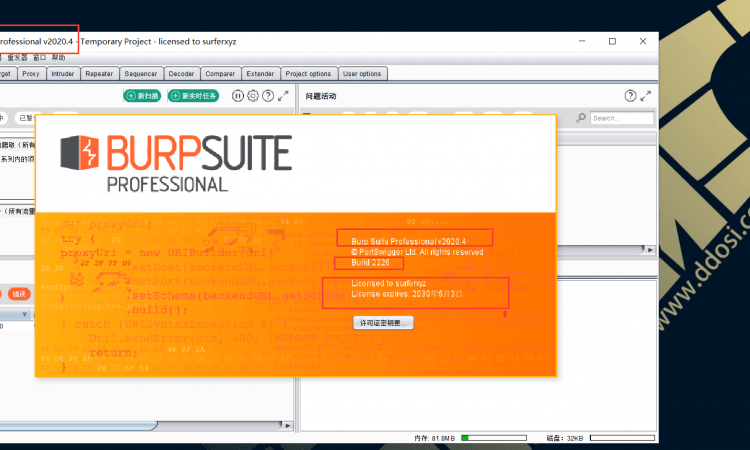Open the license key button 许可证密钥更...
Screen dimensions: 750x450
point(383,323)
